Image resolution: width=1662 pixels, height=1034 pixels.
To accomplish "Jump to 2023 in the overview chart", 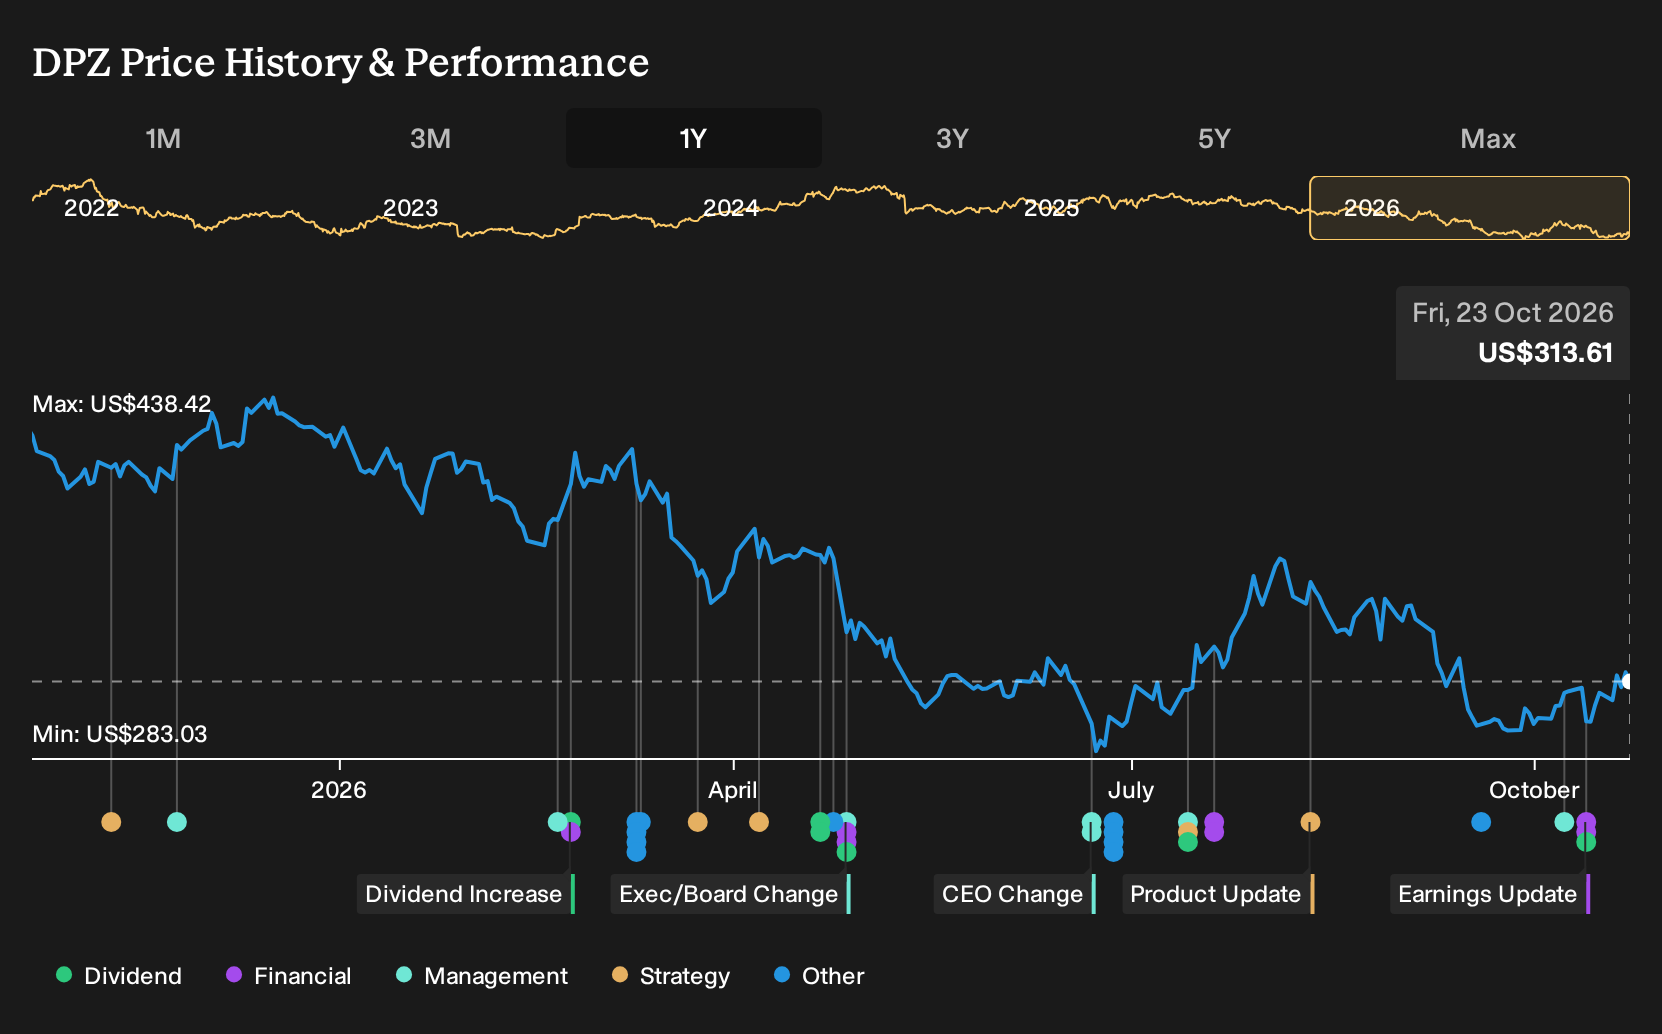I will pyautogui.click(x=411, y=208).
